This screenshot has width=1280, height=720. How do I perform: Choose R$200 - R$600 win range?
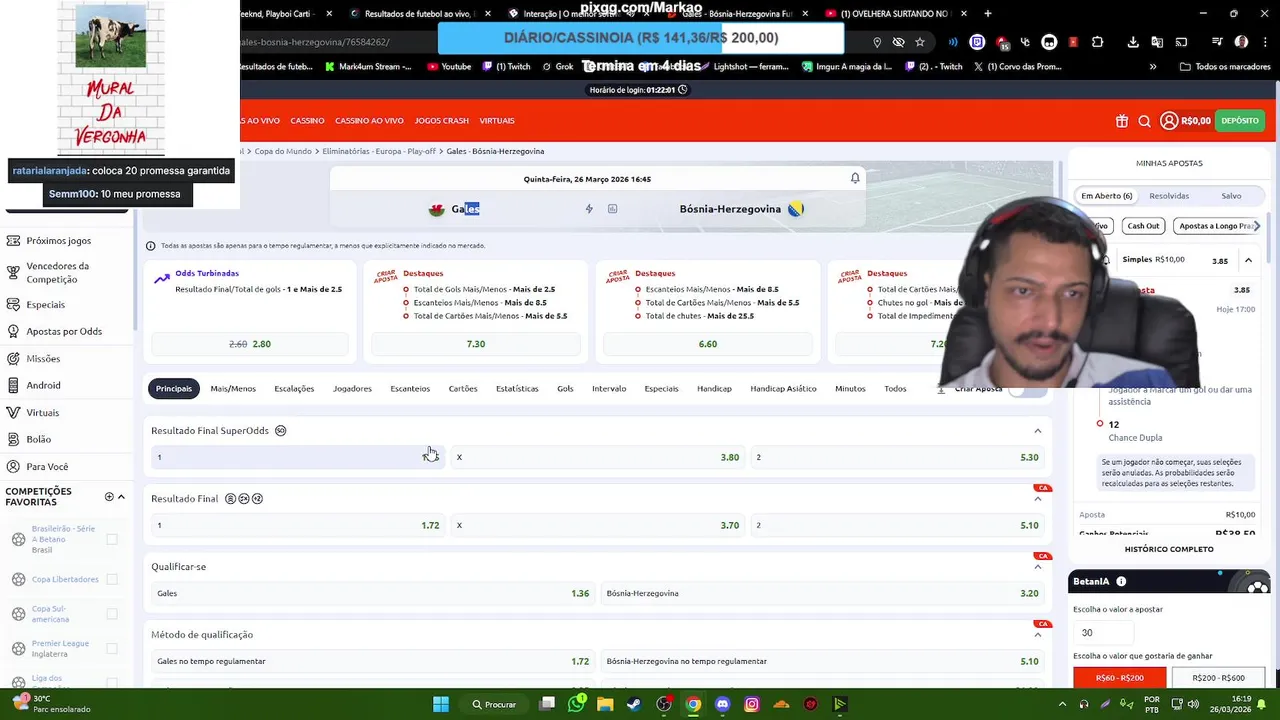1218,678
